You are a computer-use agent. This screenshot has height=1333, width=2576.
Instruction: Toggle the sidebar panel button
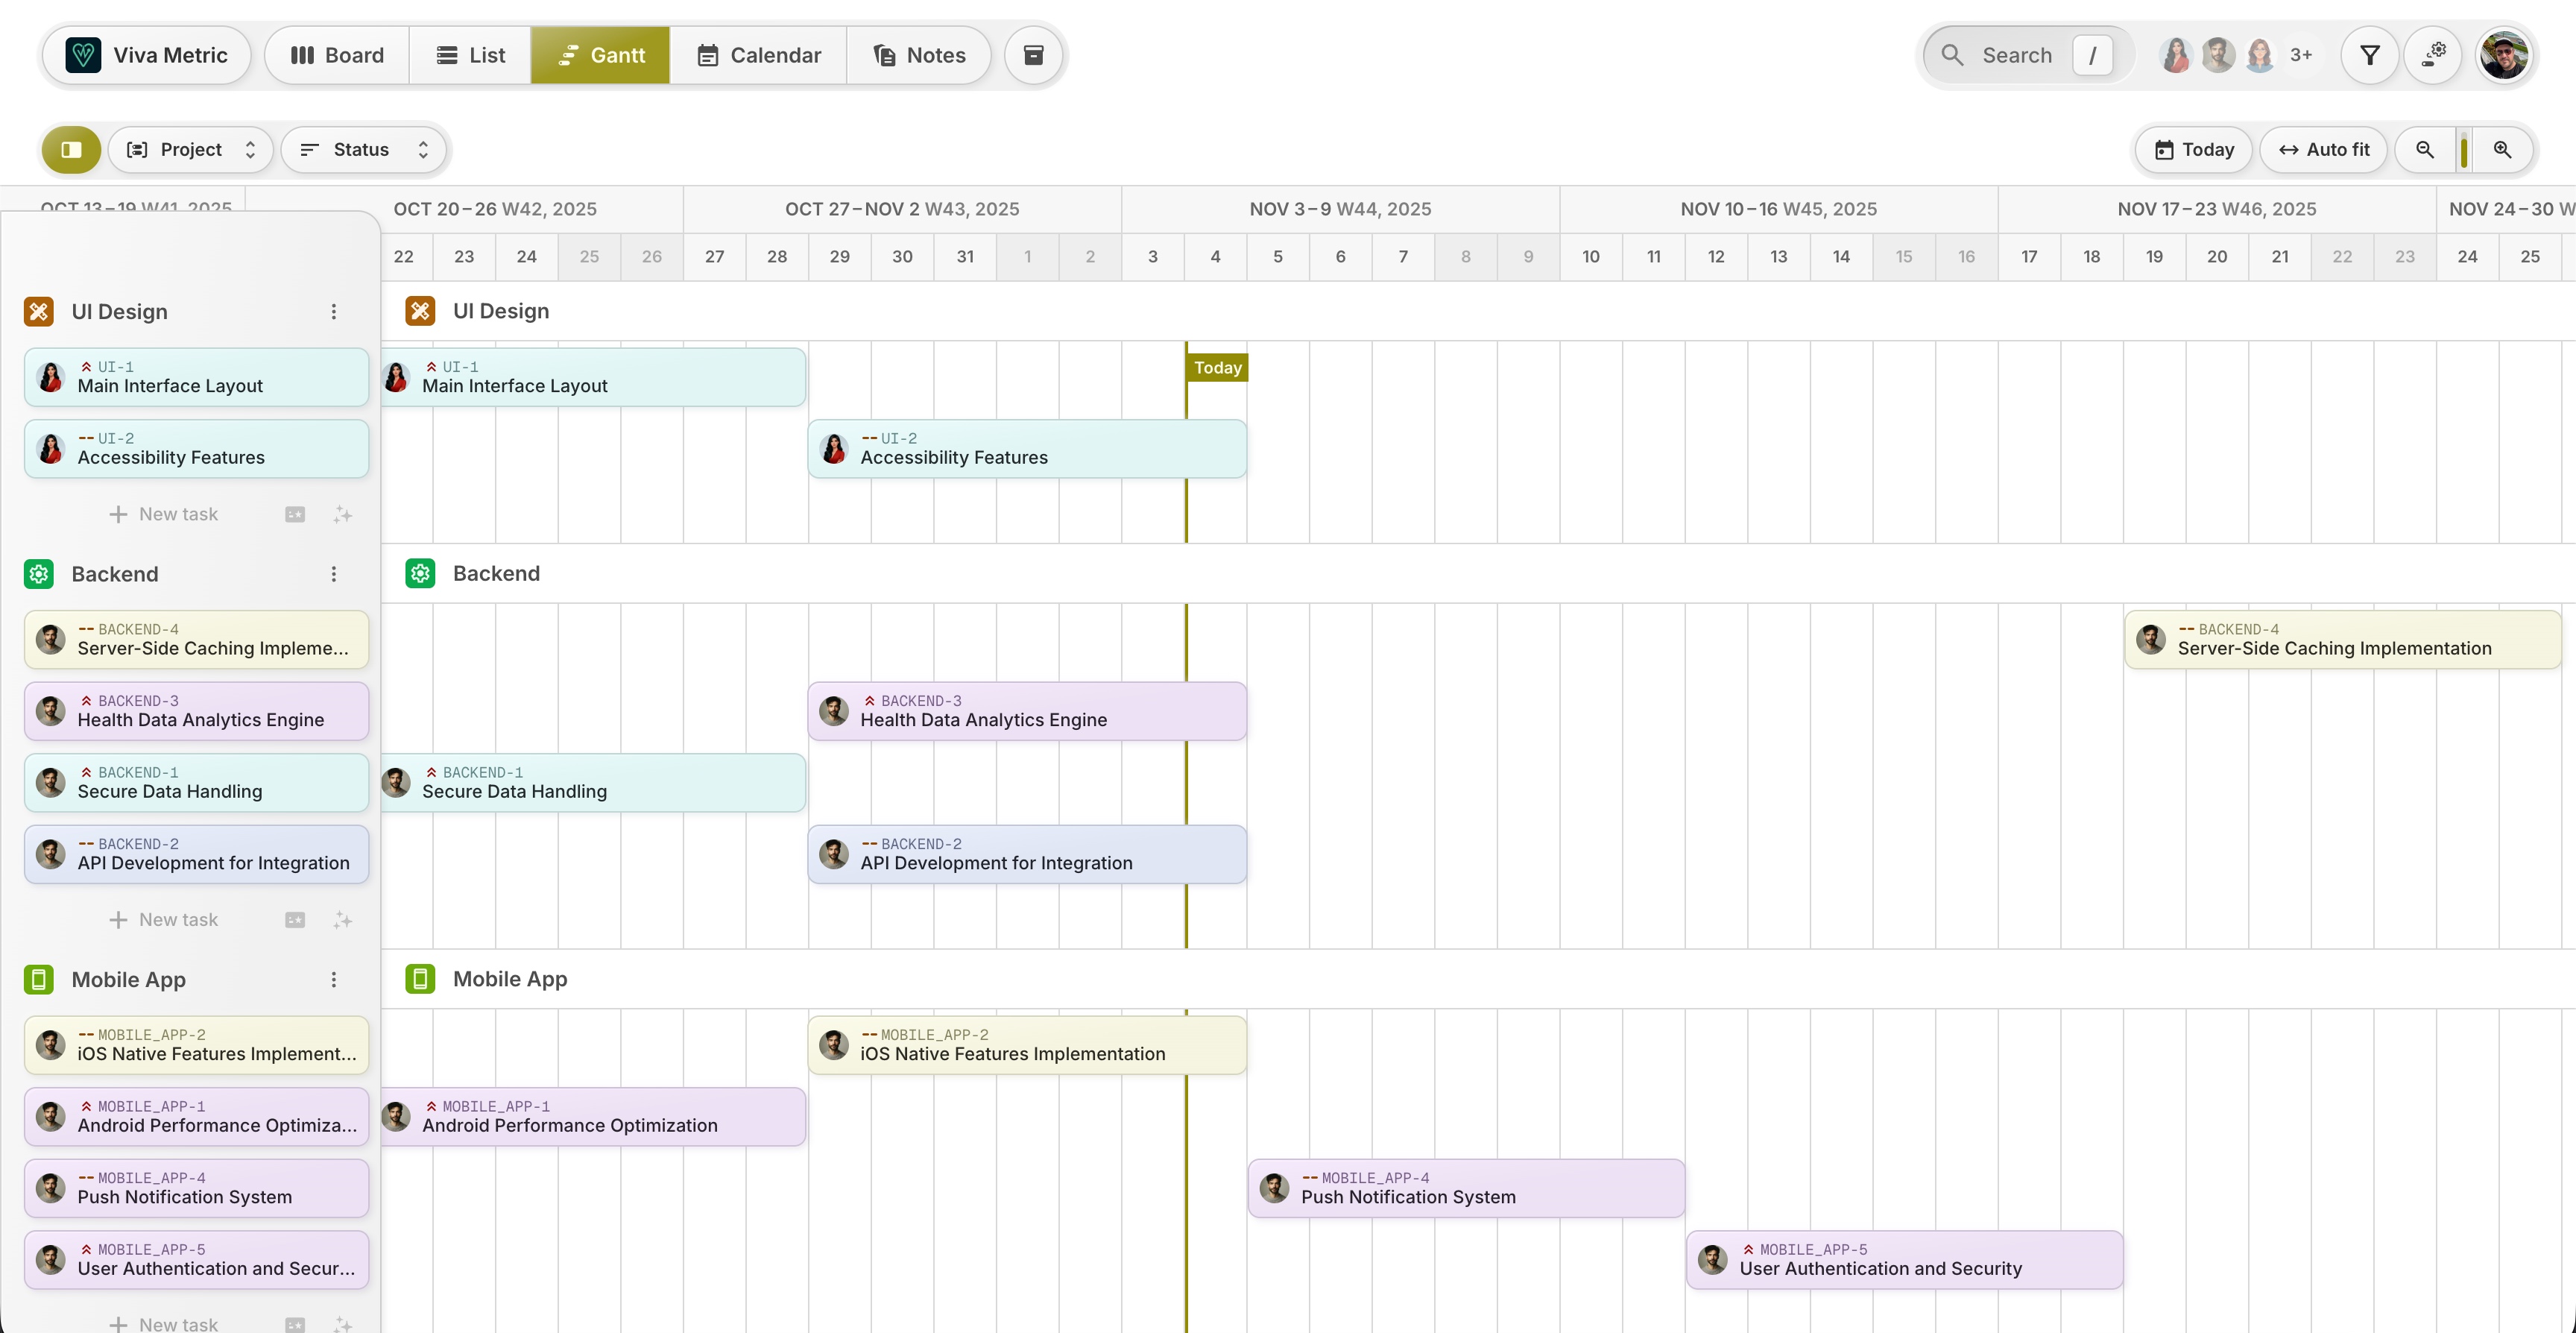pos(71,150)
